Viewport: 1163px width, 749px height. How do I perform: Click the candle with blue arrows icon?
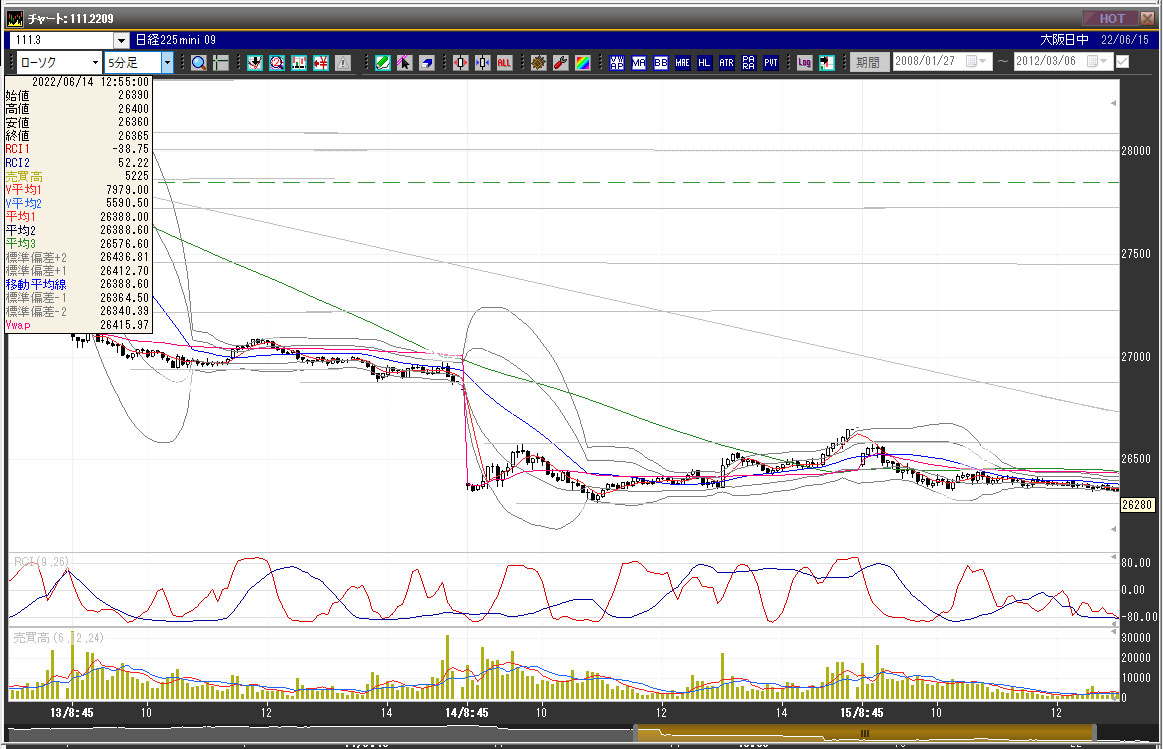pos(483,63)
